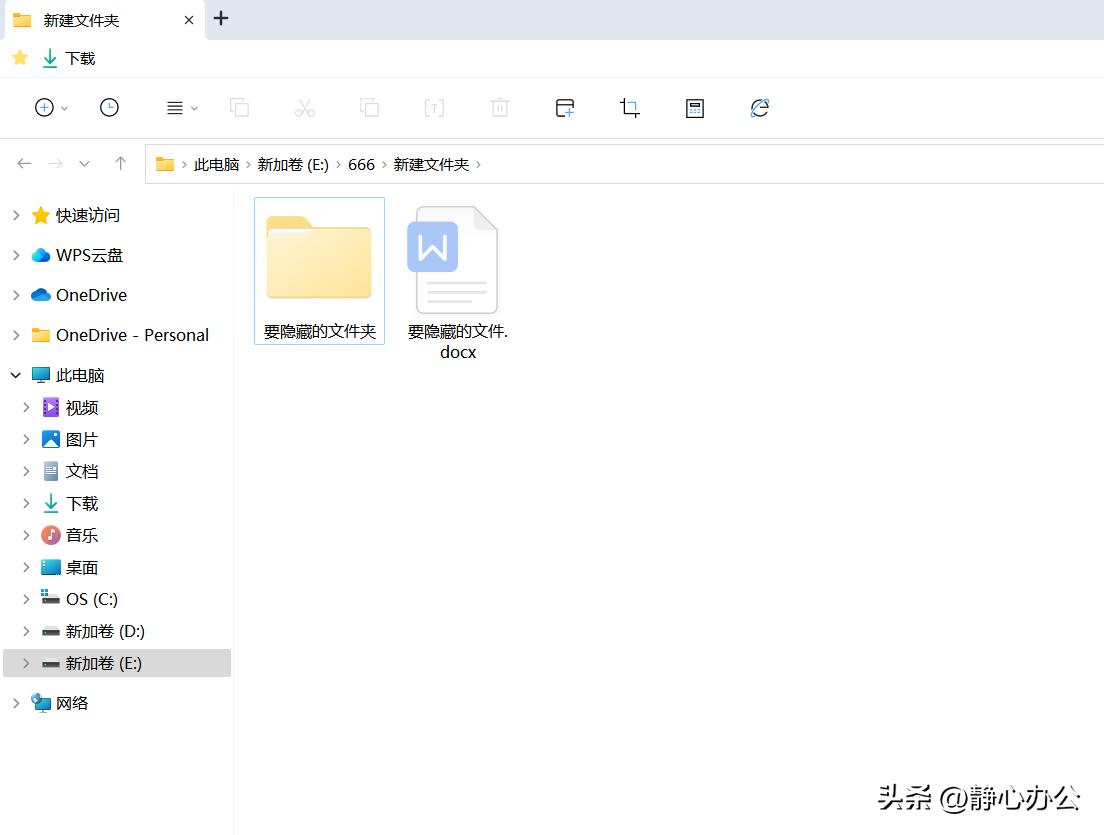Collapse the 此电脑 tree node
Screen dimensions: 1104x835
14,375
